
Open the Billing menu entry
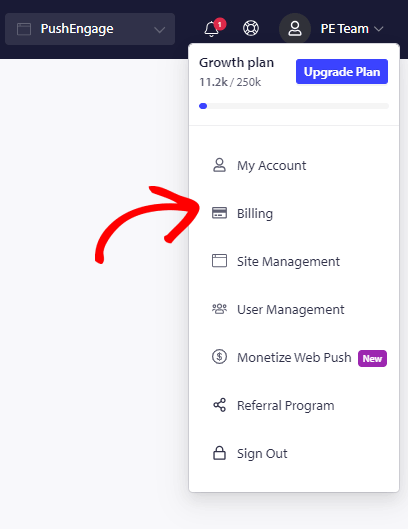point(294,213)
